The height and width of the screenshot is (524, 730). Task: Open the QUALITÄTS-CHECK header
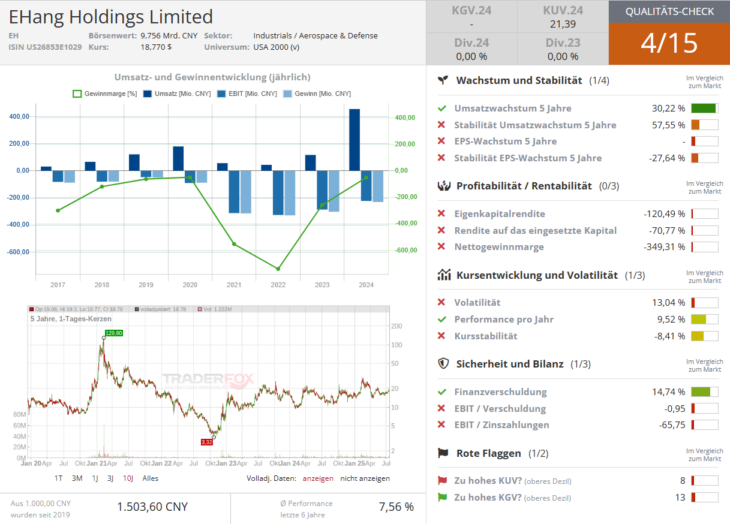click(x=669, y=12)
